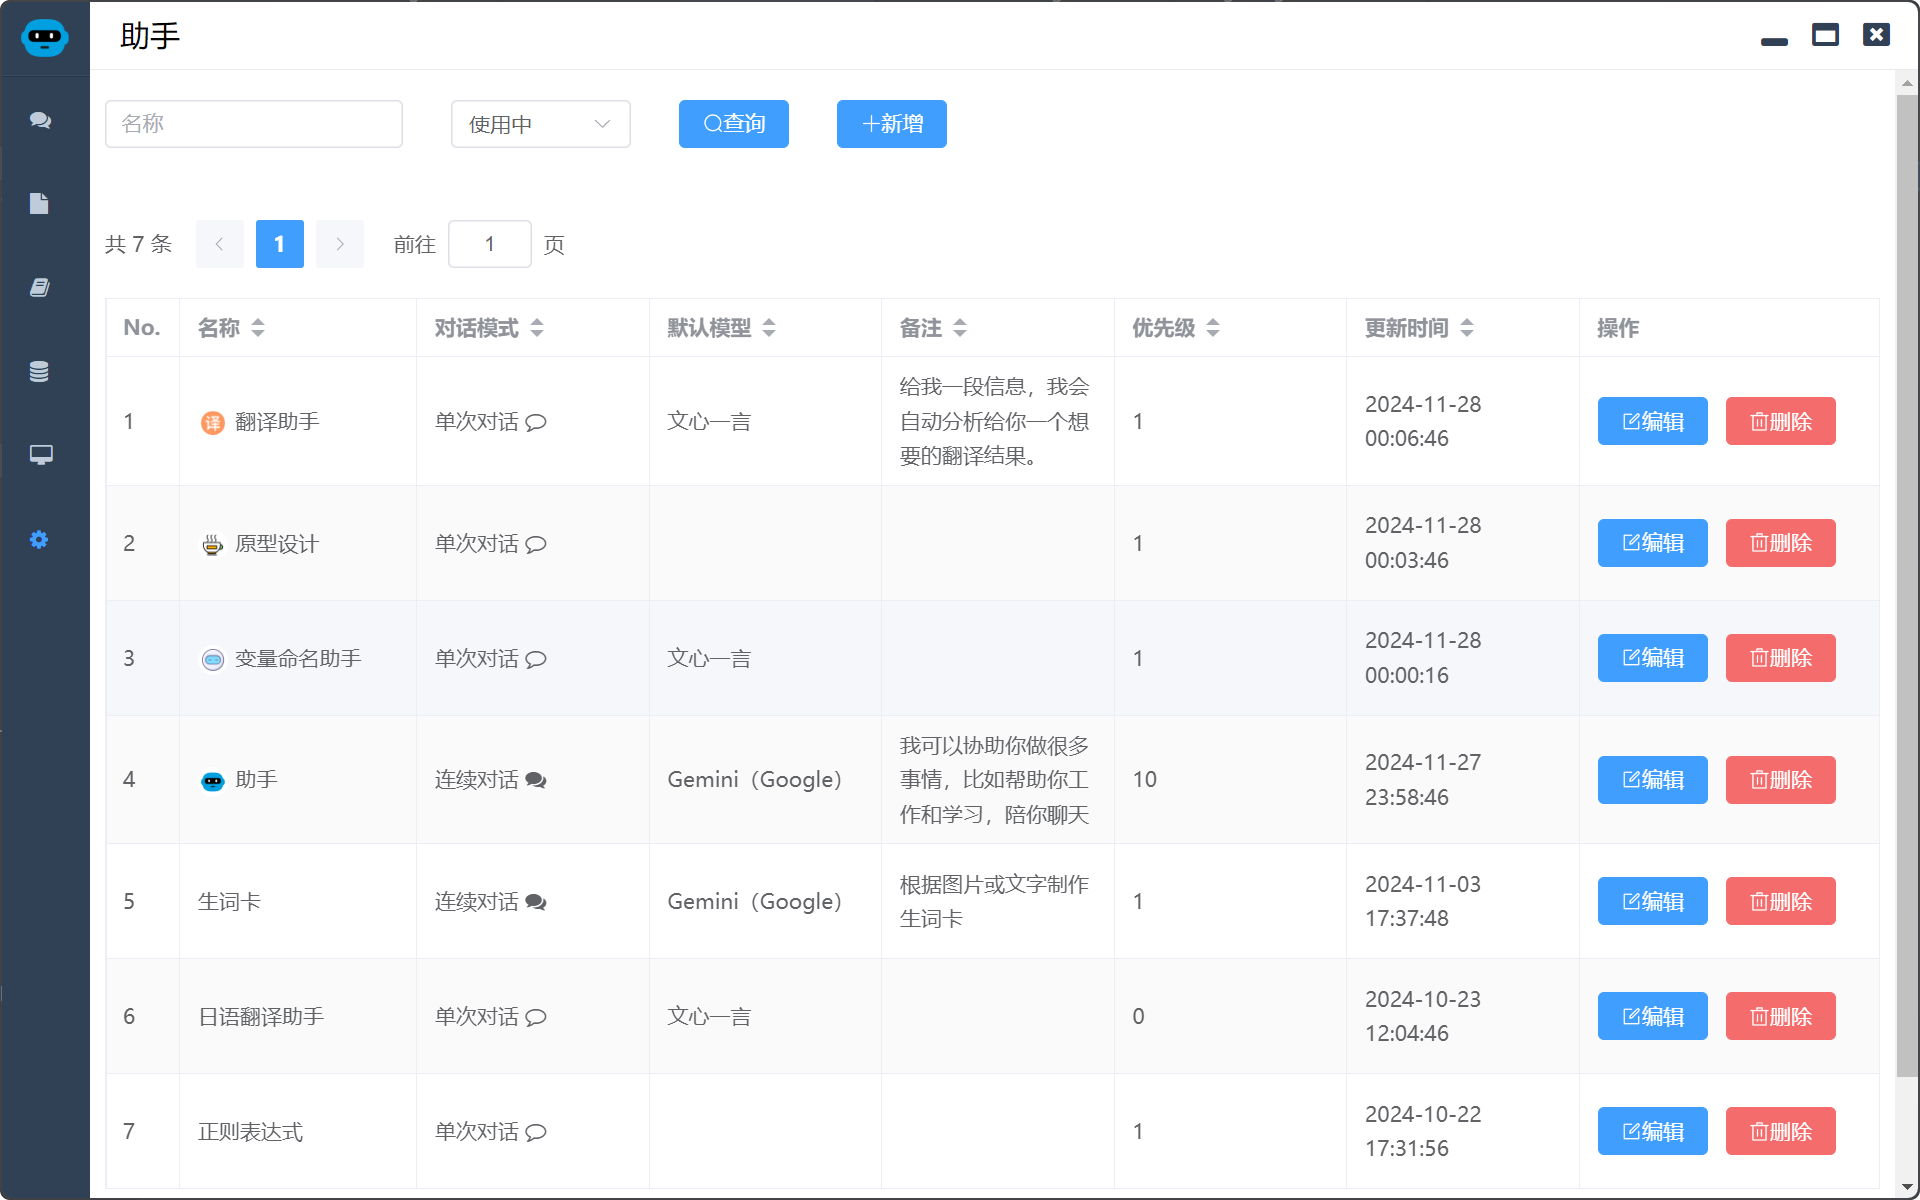
Task: Edit the 生词卡 row
Action: tap(1653, 901)
